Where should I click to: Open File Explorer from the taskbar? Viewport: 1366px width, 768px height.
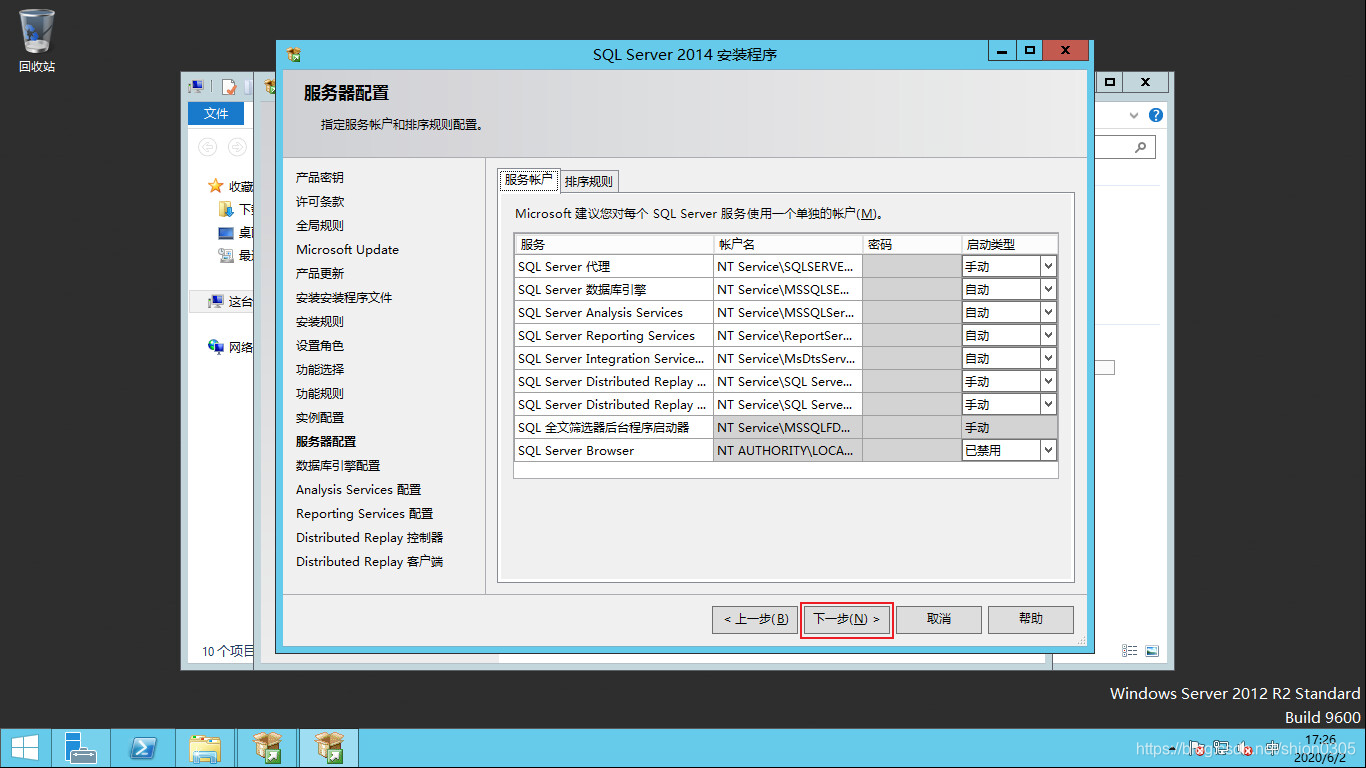pyautogui.click(x=205, y=748)
